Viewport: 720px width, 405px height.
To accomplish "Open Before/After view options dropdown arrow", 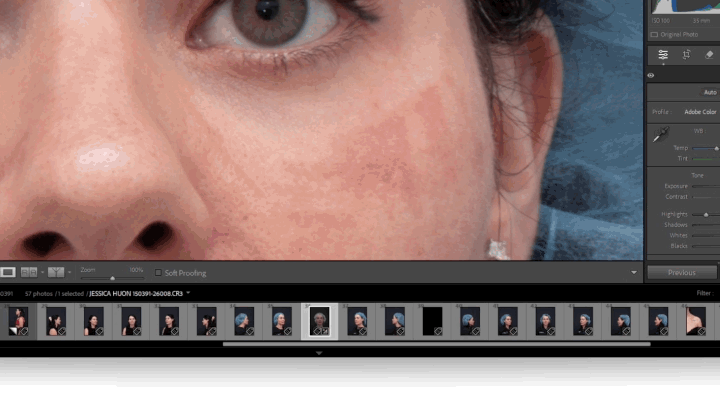I will (x=69, y=272).
